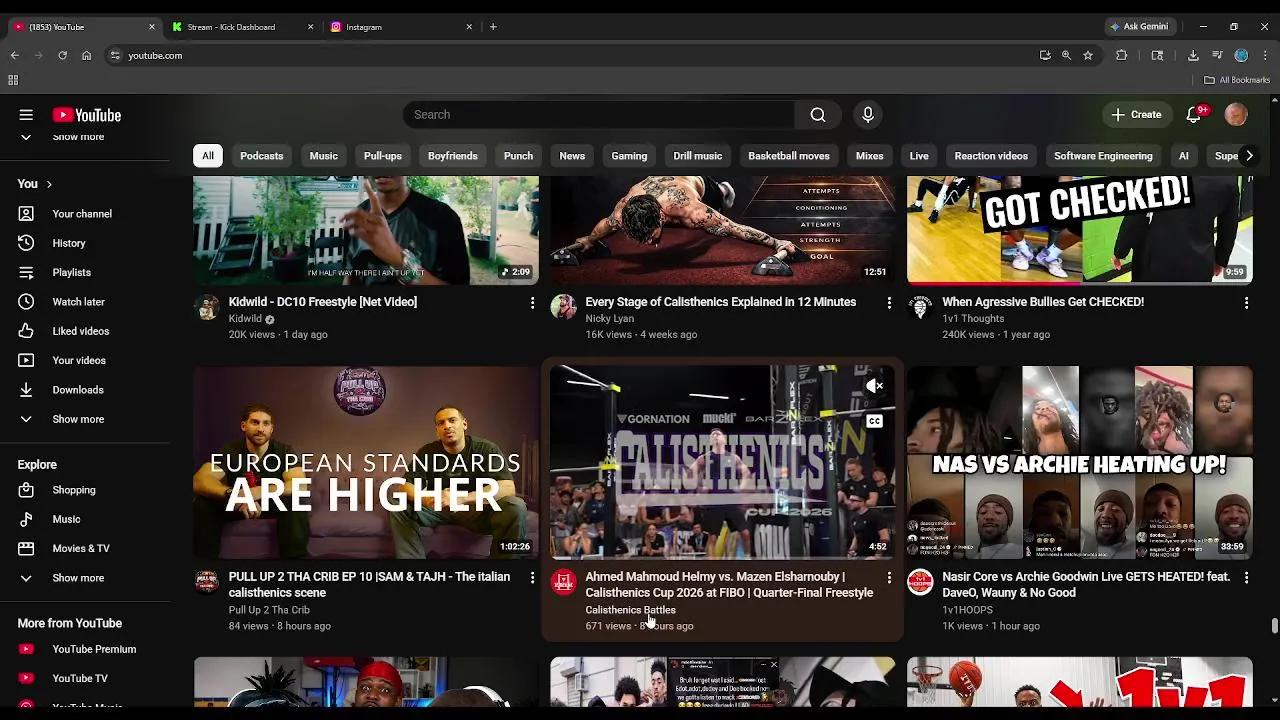Click 1v1HOOPS channel avatar
Image resolution: width=1280 pixels, height=720 pixels.
tap(920, 582)
